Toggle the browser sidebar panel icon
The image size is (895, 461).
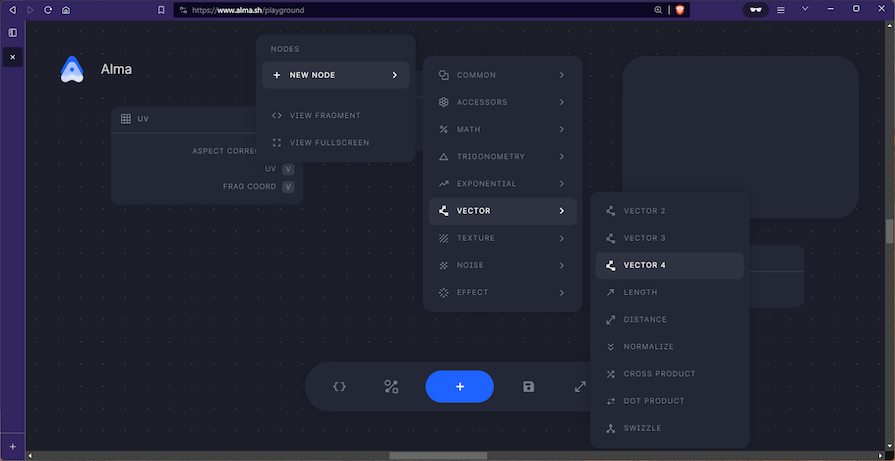[x=13, y=32]
